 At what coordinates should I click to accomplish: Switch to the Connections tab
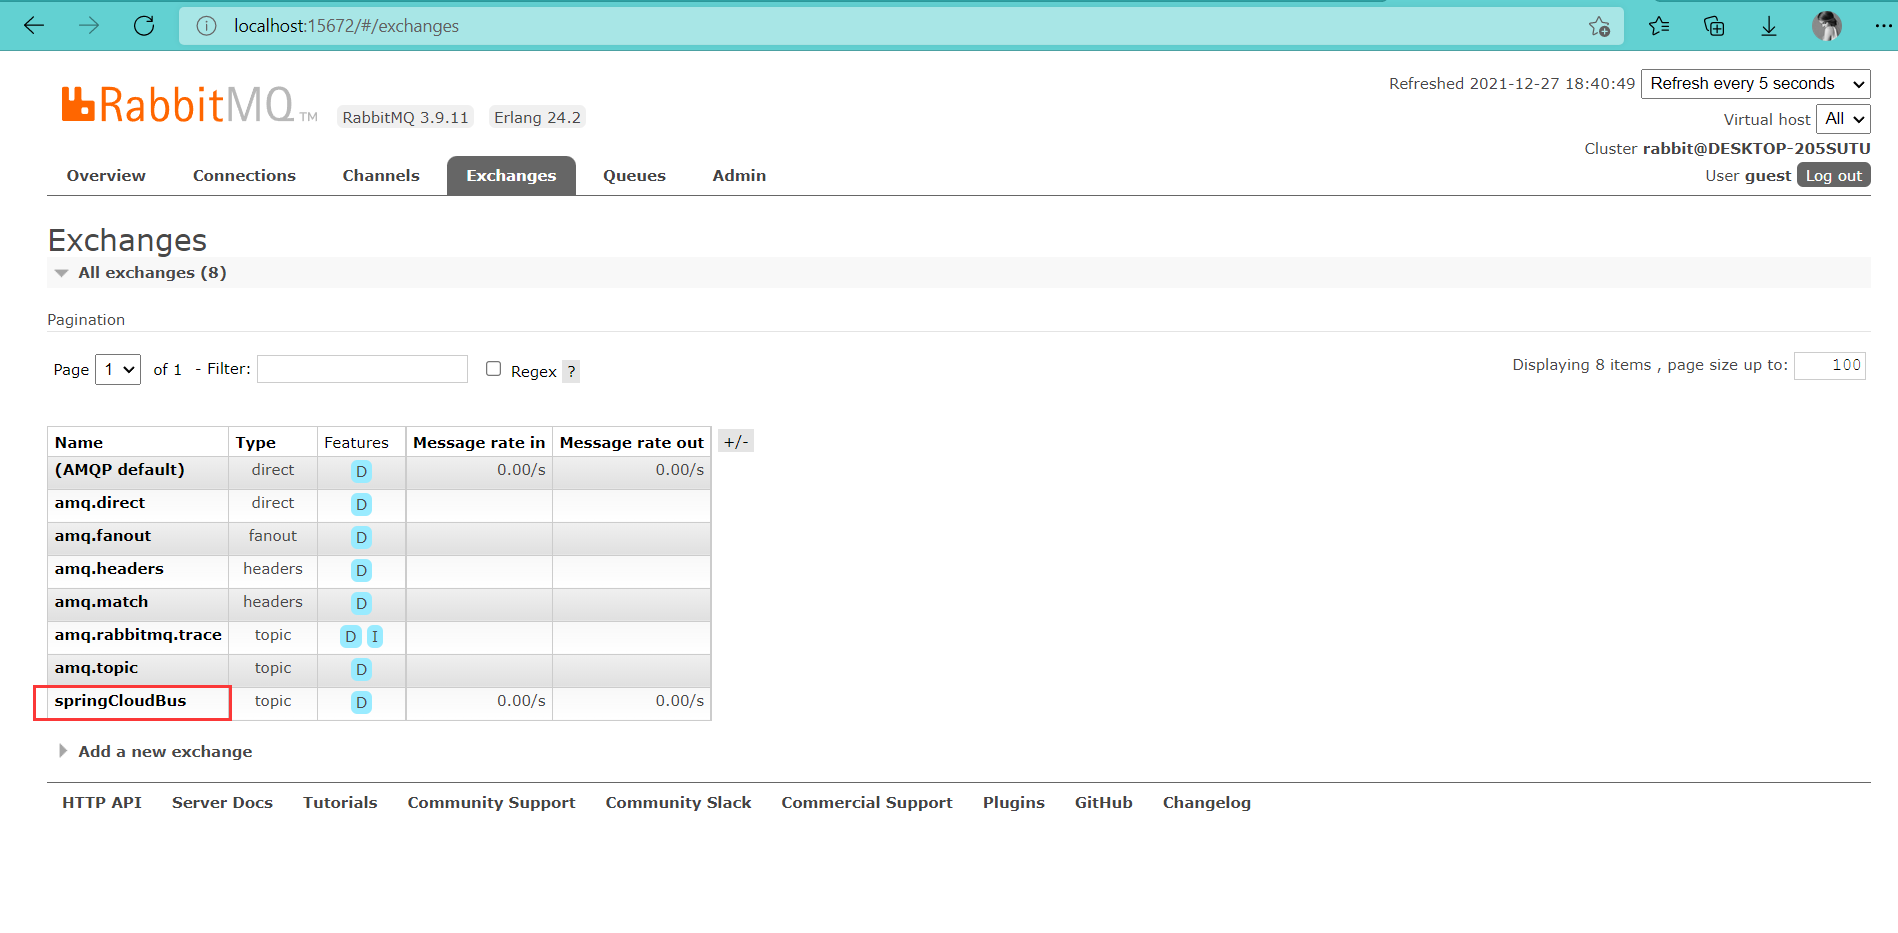tap(244, 176)
